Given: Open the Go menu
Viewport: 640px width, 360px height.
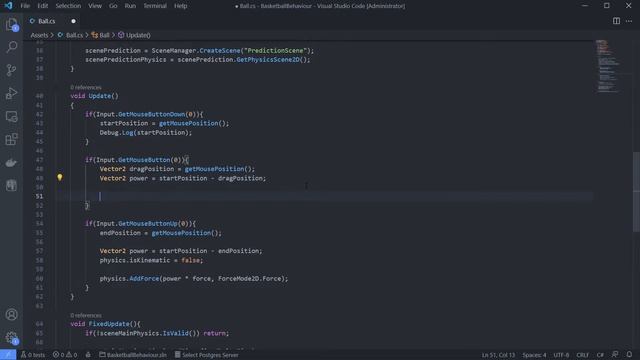Looking at the screenshot, I should pos(113,6).
